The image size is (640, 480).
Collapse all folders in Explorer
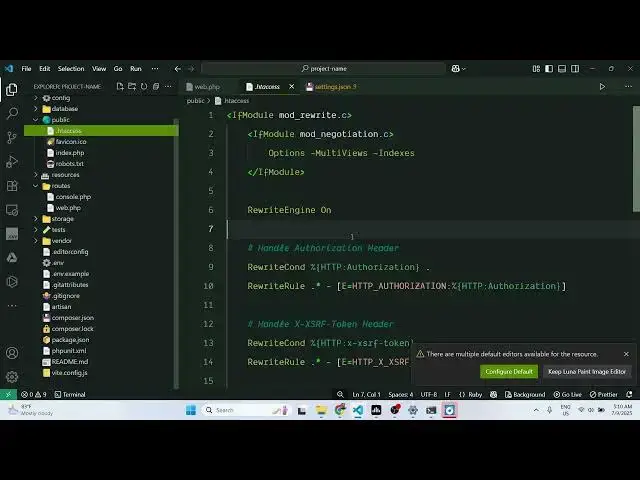[x=156, y=87]
